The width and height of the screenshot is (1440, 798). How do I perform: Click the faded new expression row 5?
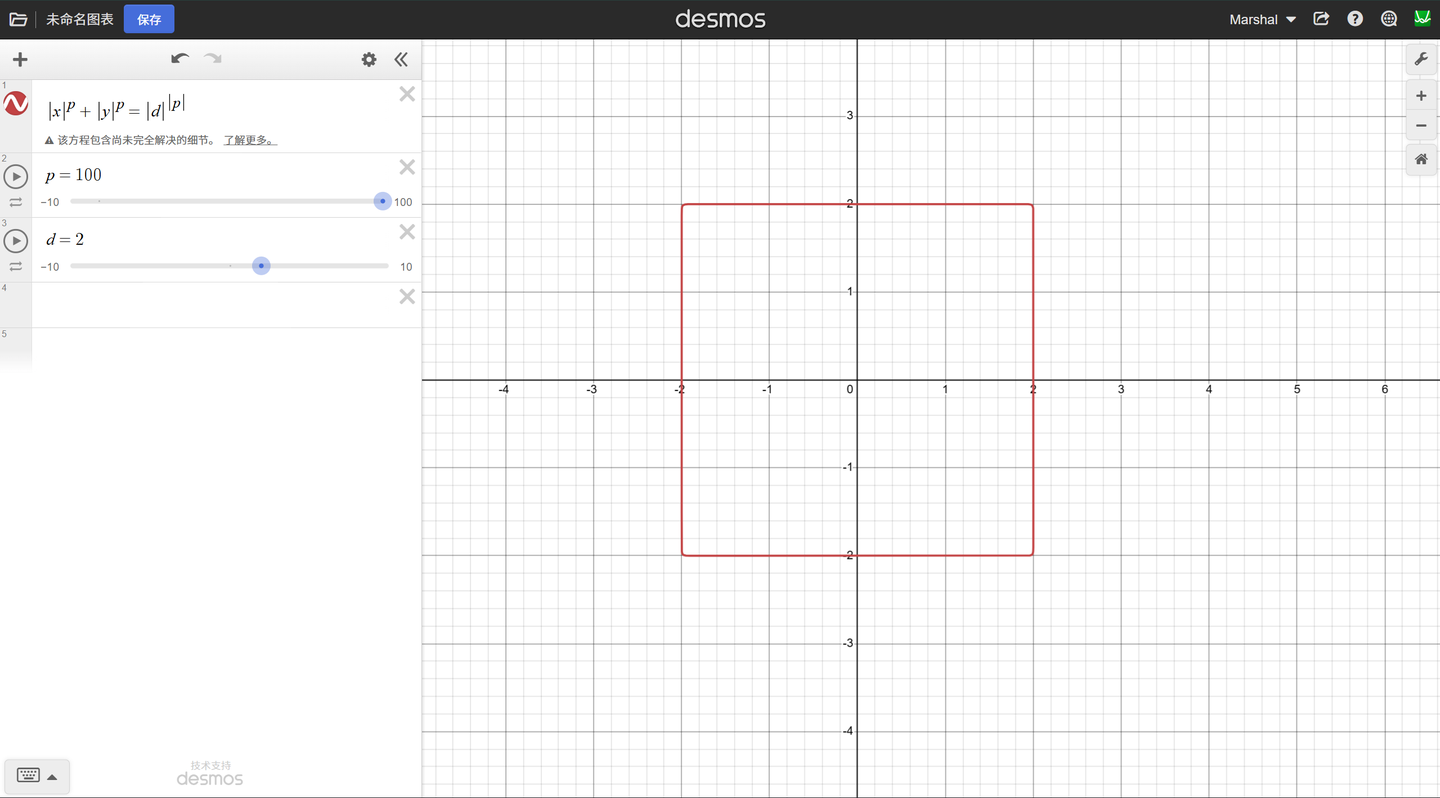click(x=210, y=349)
